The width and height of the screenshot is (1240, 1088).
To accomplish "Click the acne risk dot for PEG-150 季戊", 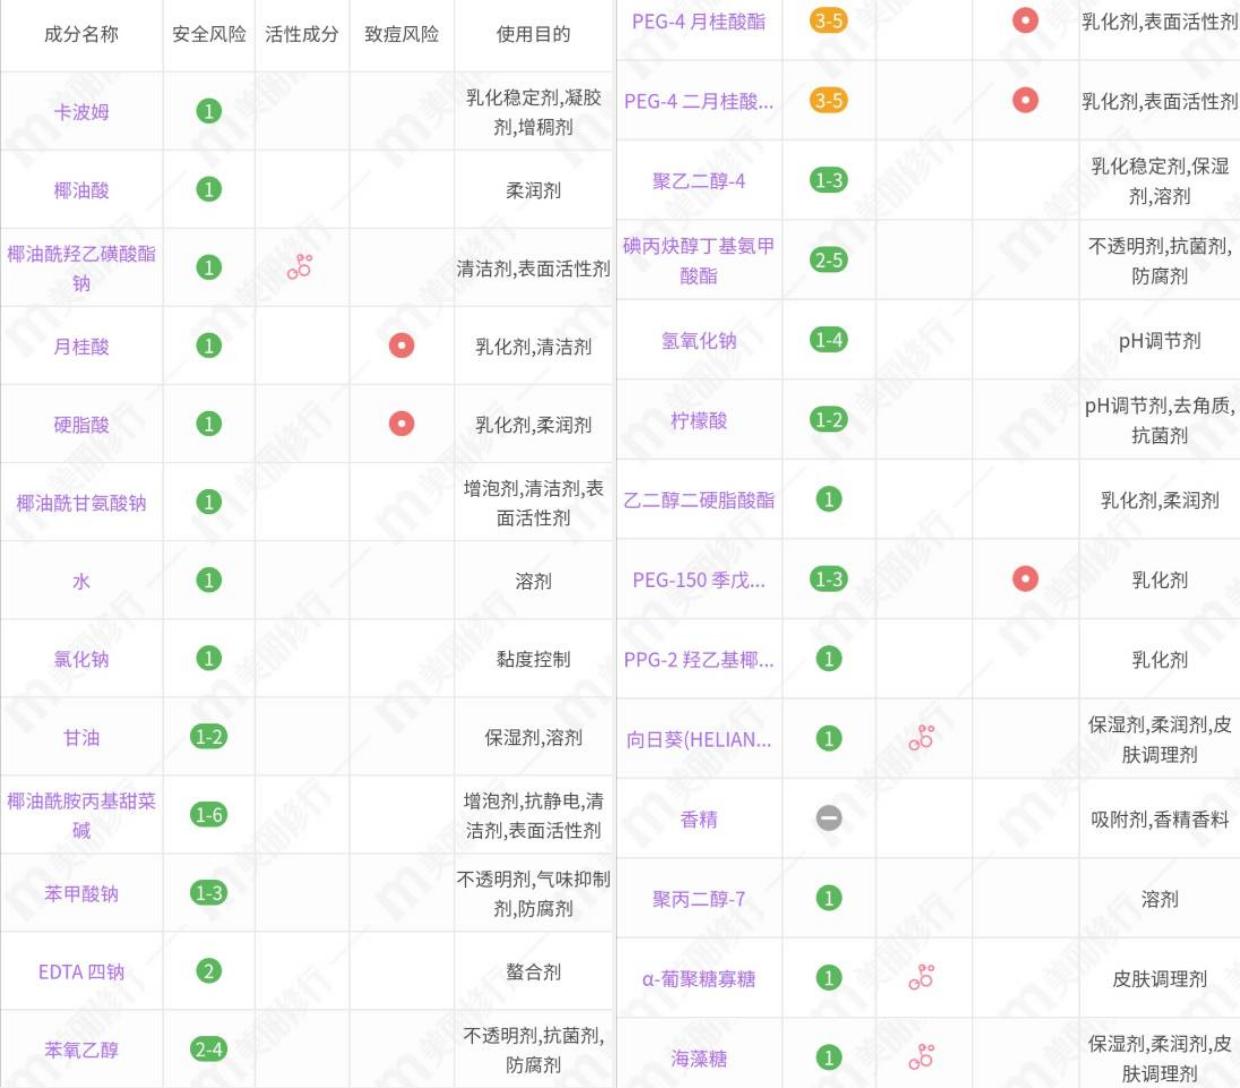I will click(x=1025, y=578).
